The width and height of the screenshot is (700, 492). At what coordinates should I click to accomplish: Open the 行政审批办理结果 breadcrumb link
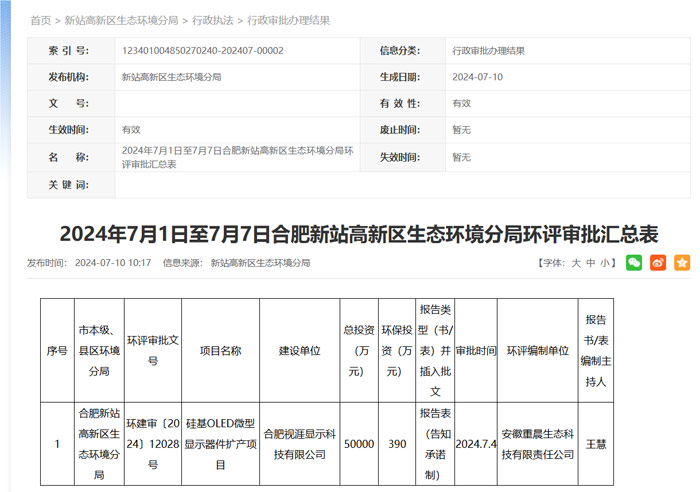[x=288, y=20]
